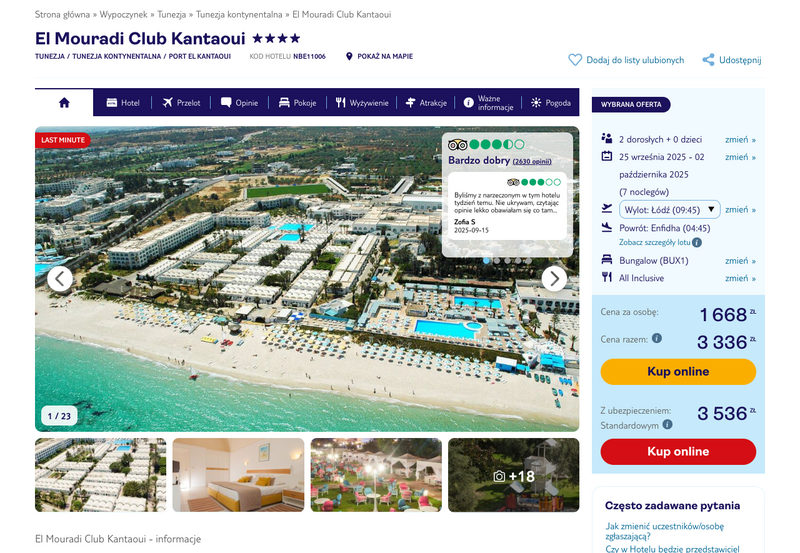Click info icon next to Zobacz szczegóły lotu

pos(697,242)
